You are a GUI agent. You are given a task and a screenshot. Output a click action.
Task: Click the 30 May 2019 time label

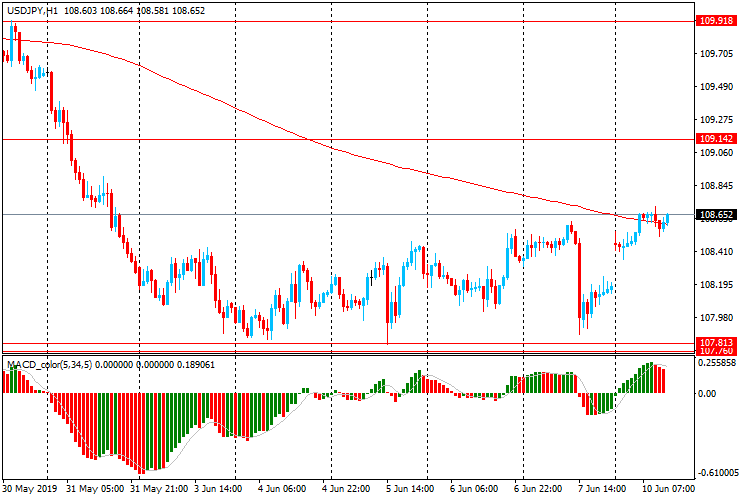30,488
